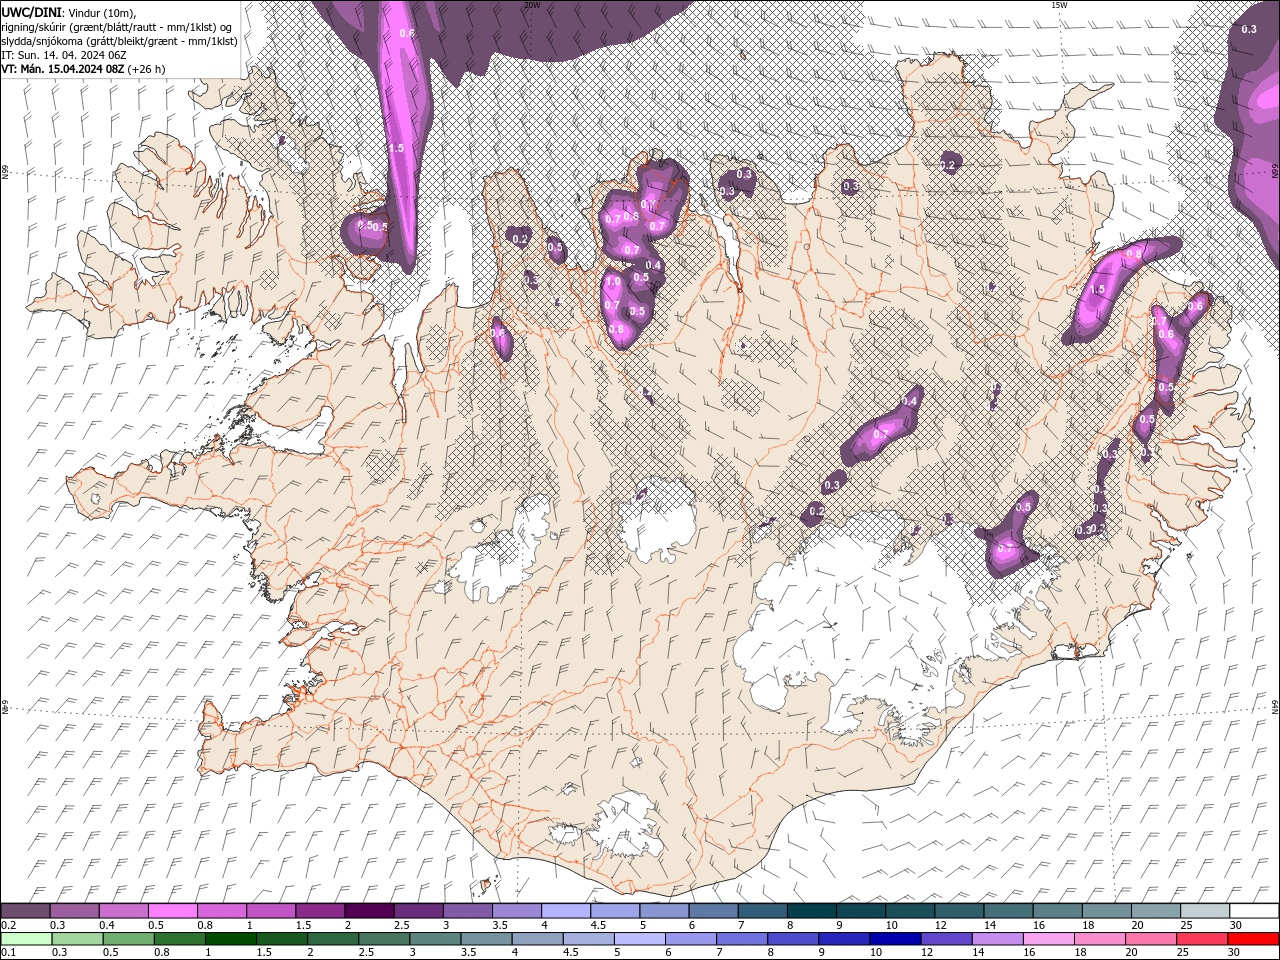Click the 'VT: Mán. 15.04.2024 08Z' valid time
The height and width of the screenshot is (960, 1280).
tap(63, 69)
